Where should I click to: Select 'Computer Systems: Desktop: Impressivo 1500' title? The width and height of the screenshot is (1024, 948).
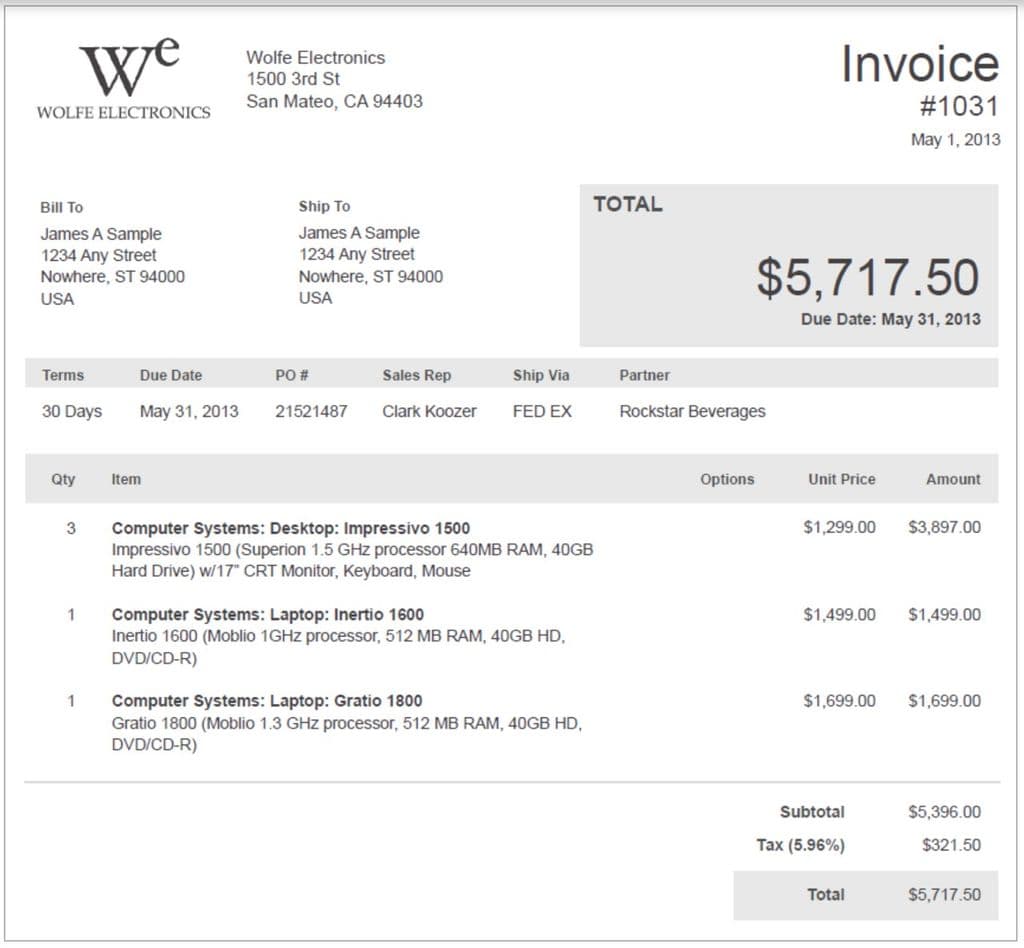[x=291, y=528]
